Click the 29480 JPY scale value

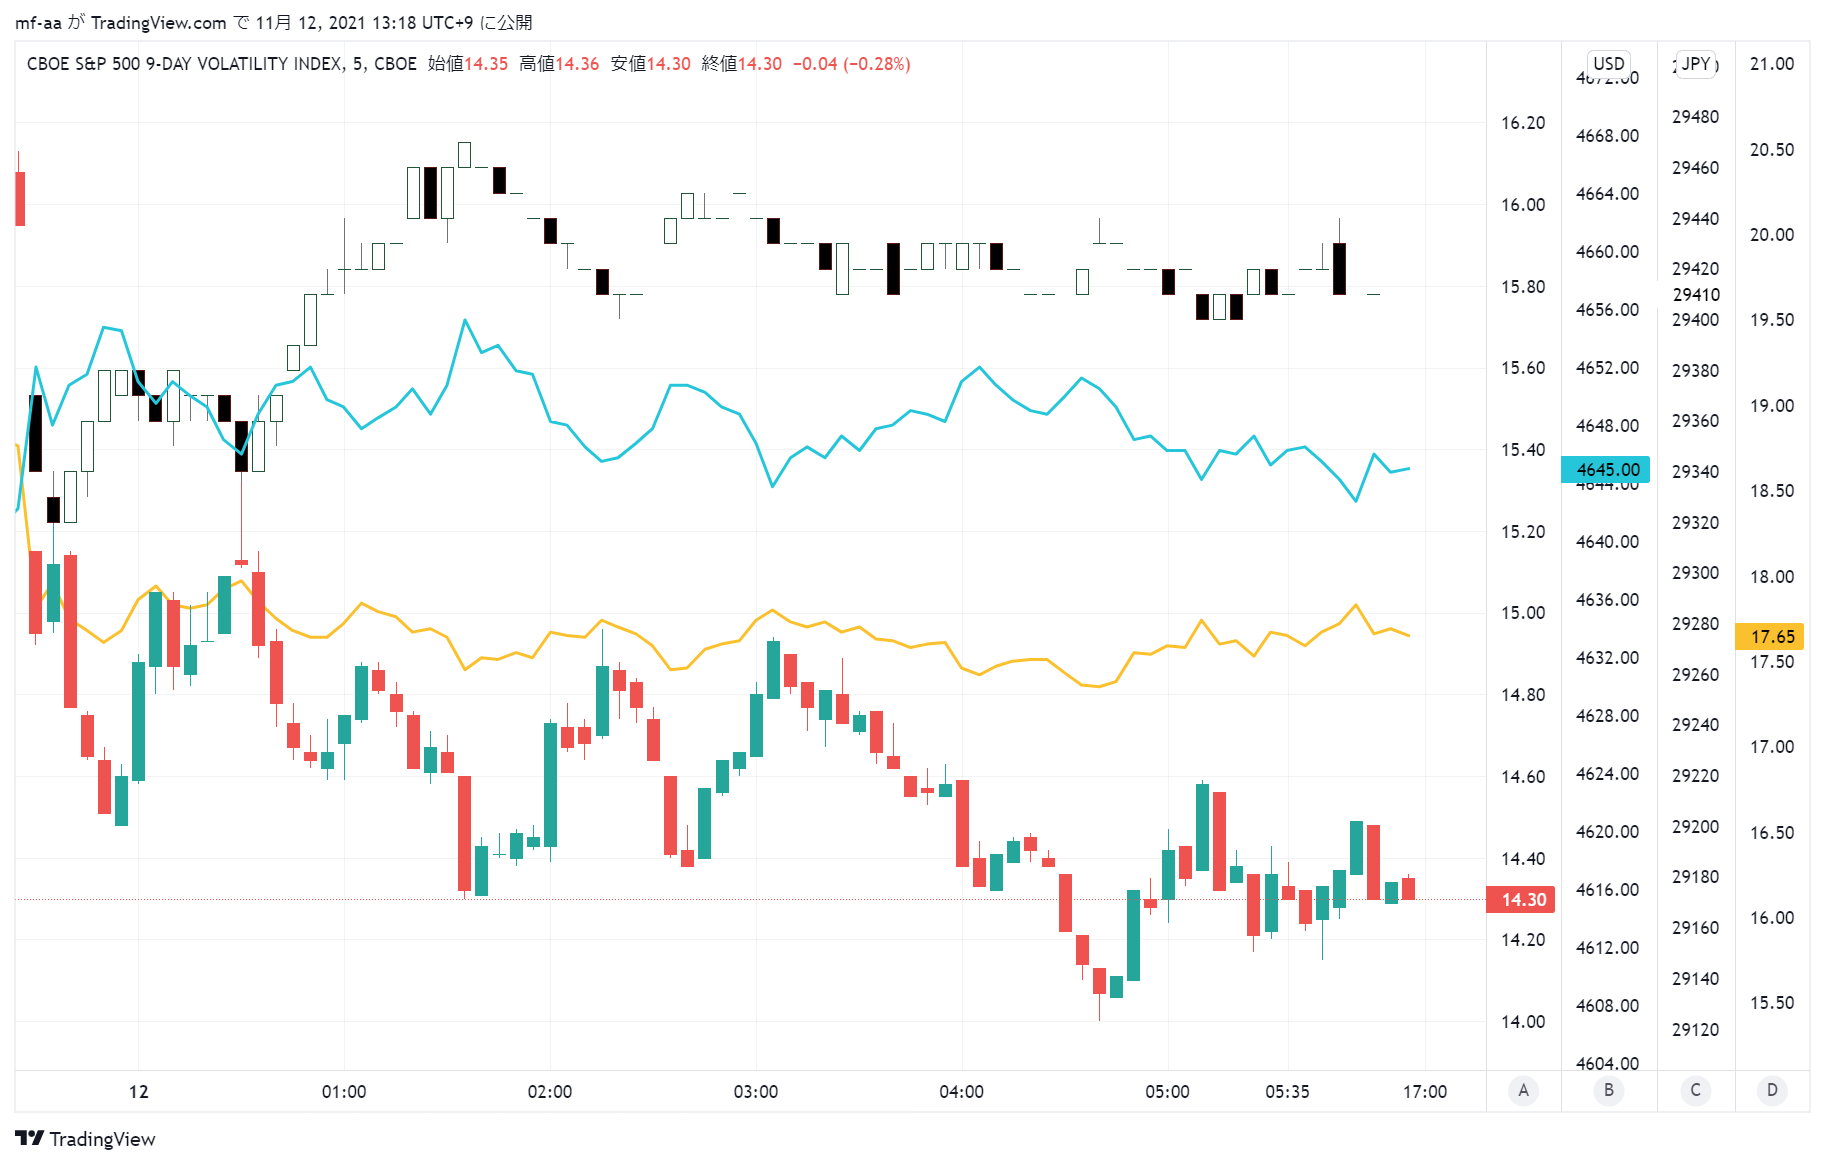coord(1696,117)
